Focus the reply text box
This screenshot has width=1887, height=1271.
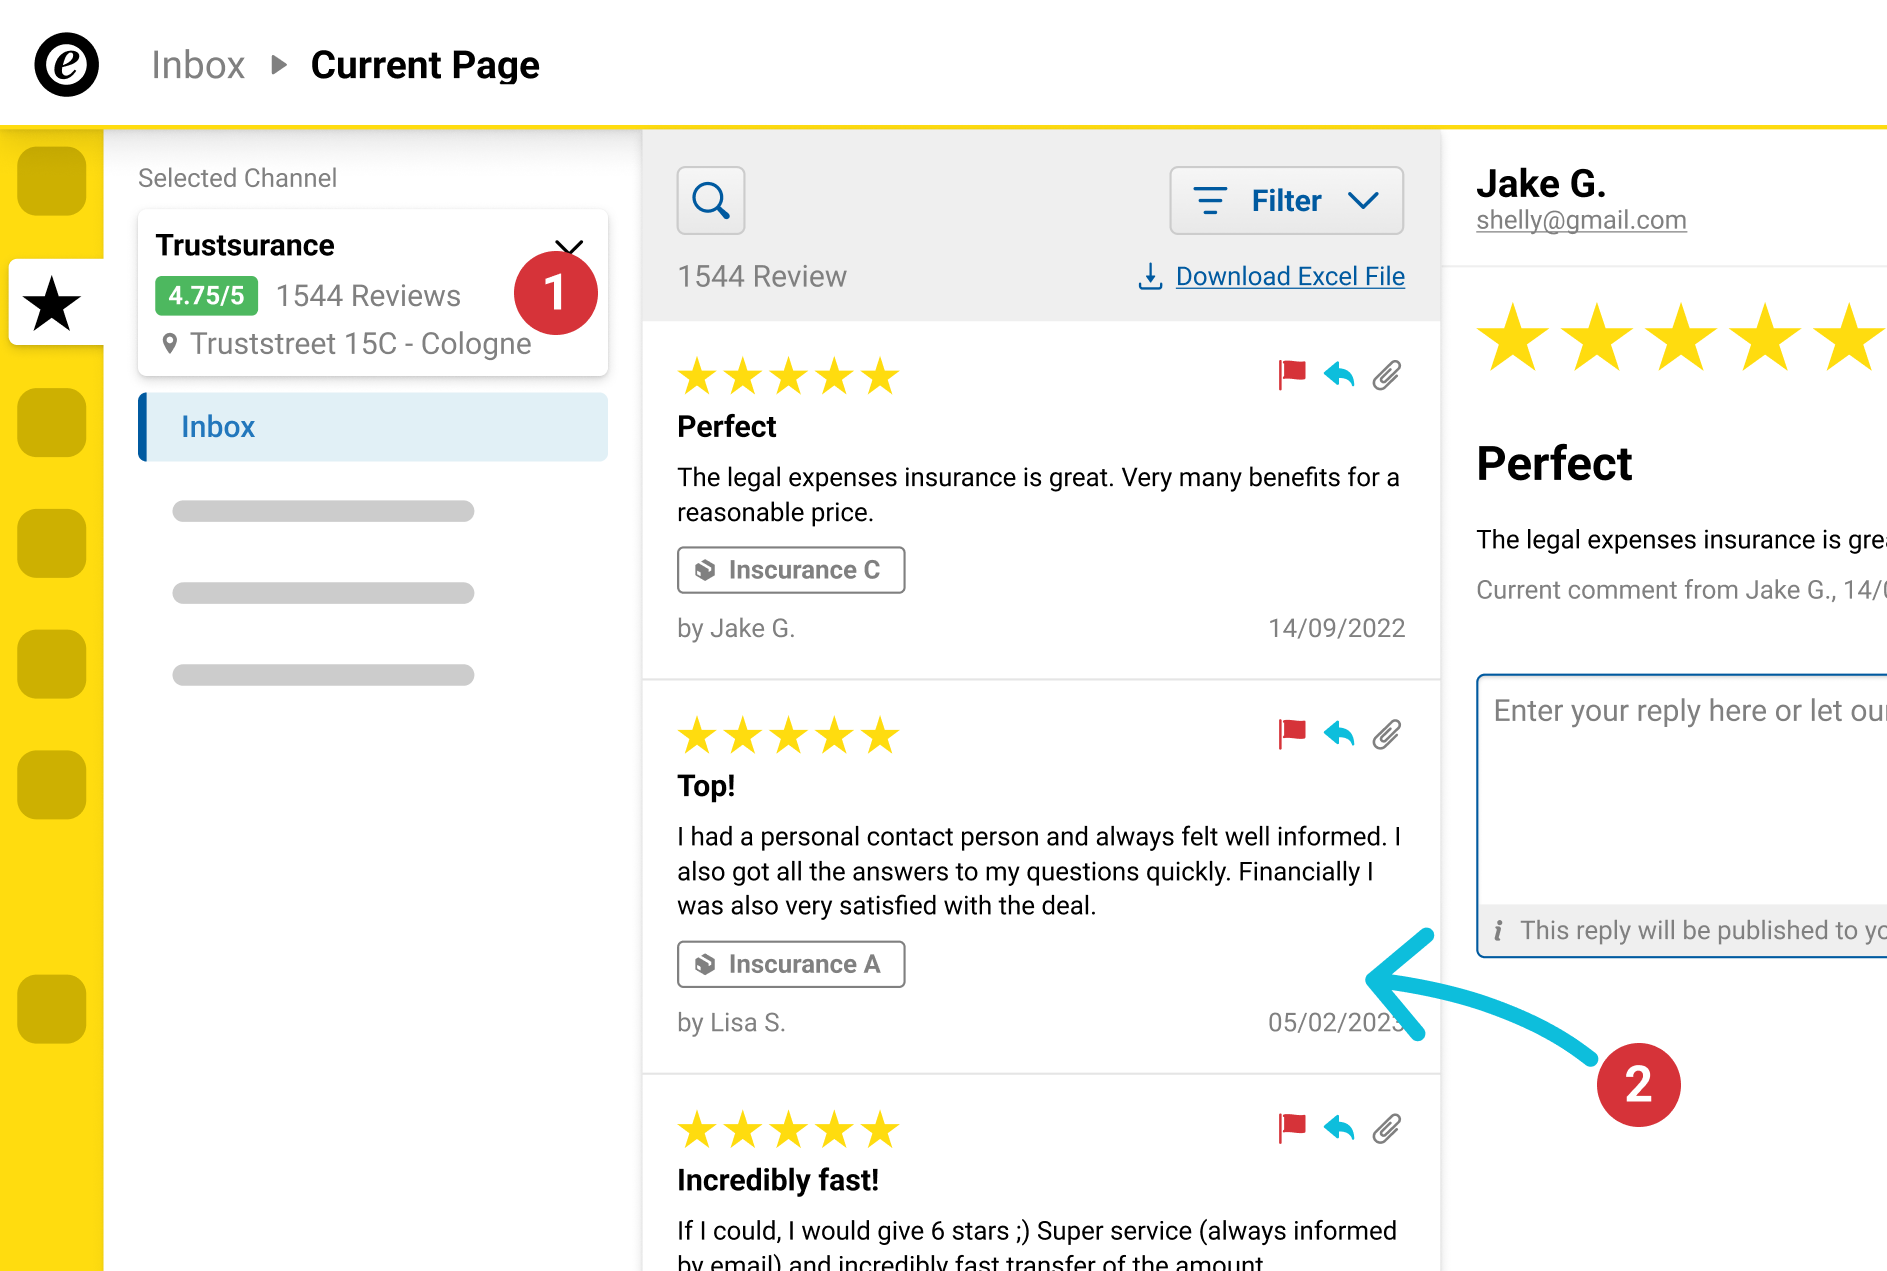(1682, 790)
